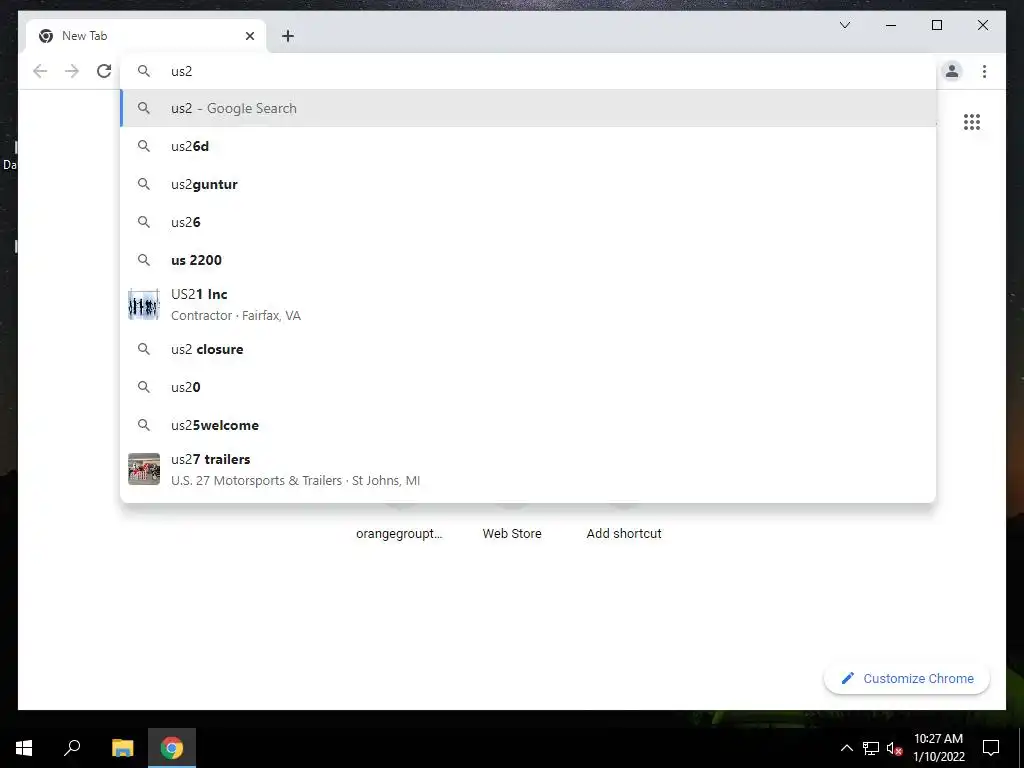Image resolution: width=1024 pixels, height=768 pixels.
Task: Open the notification center icon
Action: 991,748
